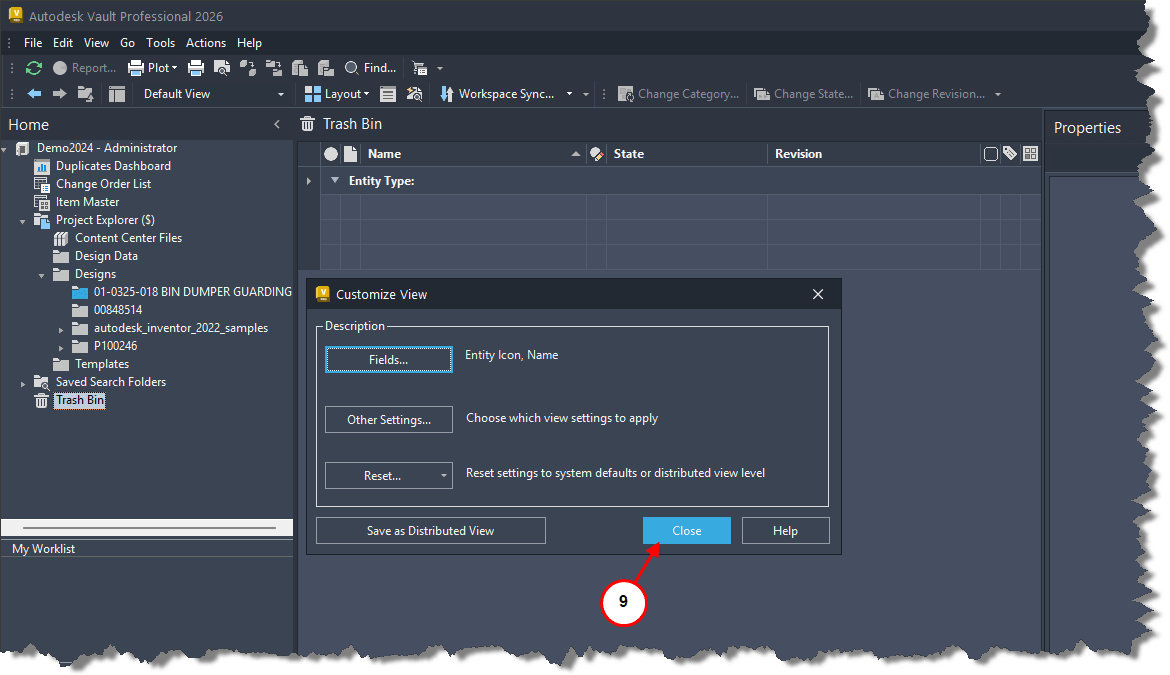Click the Name column header
1170x675 pixels.
473,154
